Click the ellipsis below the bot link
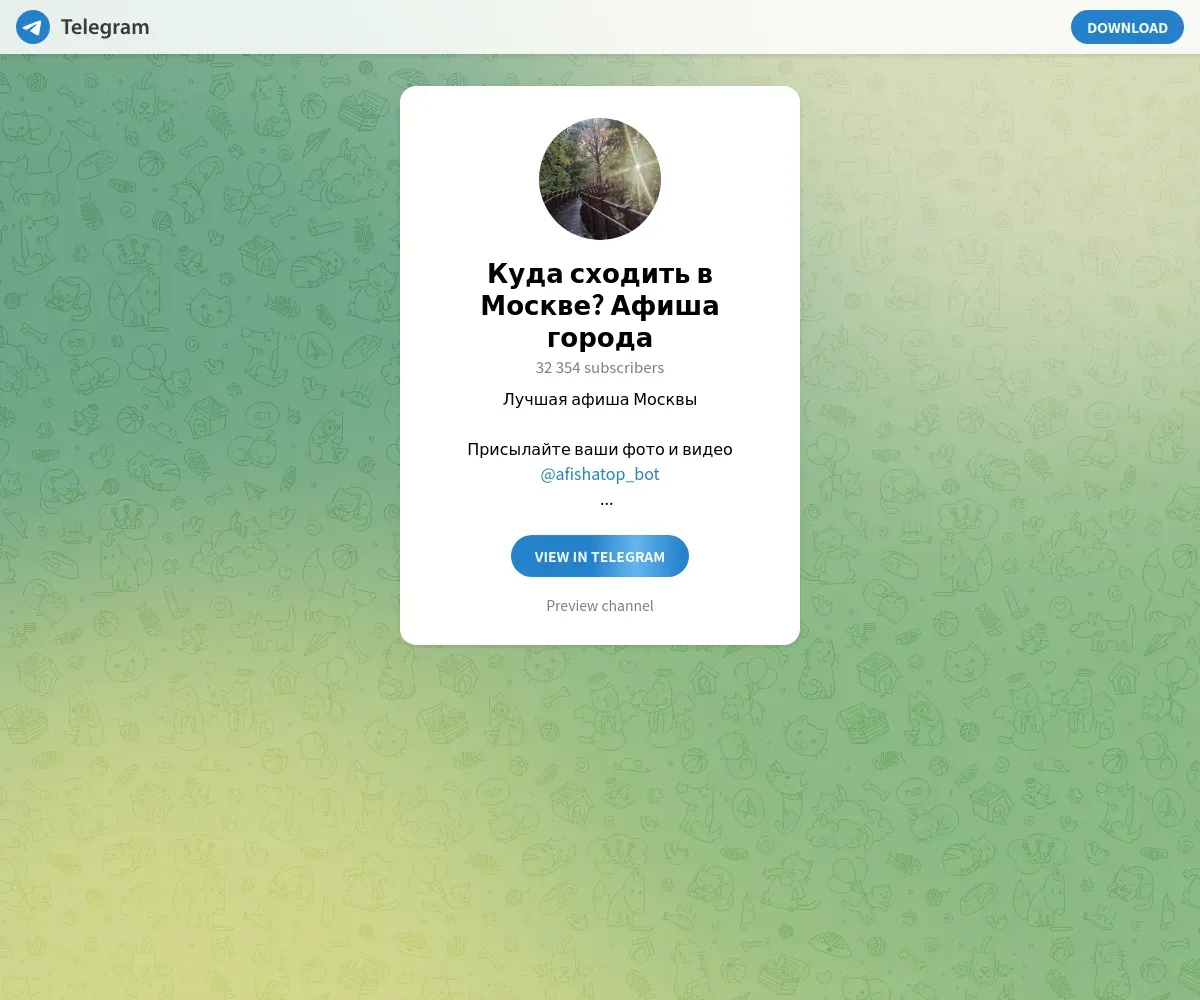Screen dimensions: 1200x1000 pos(606,501)
